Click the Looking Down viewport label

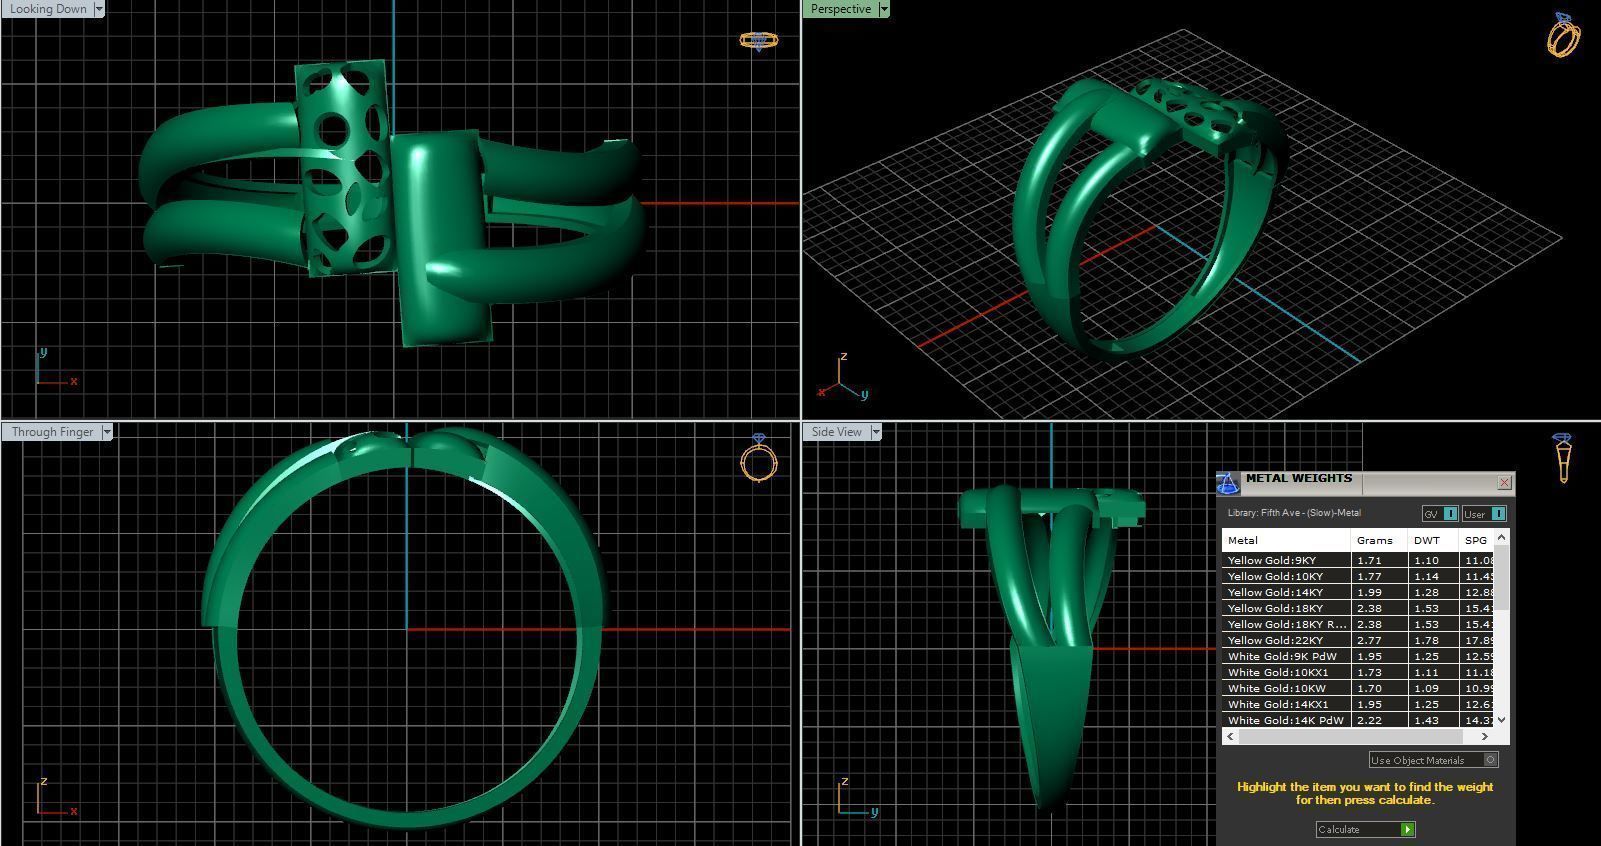tap(47, 9)
